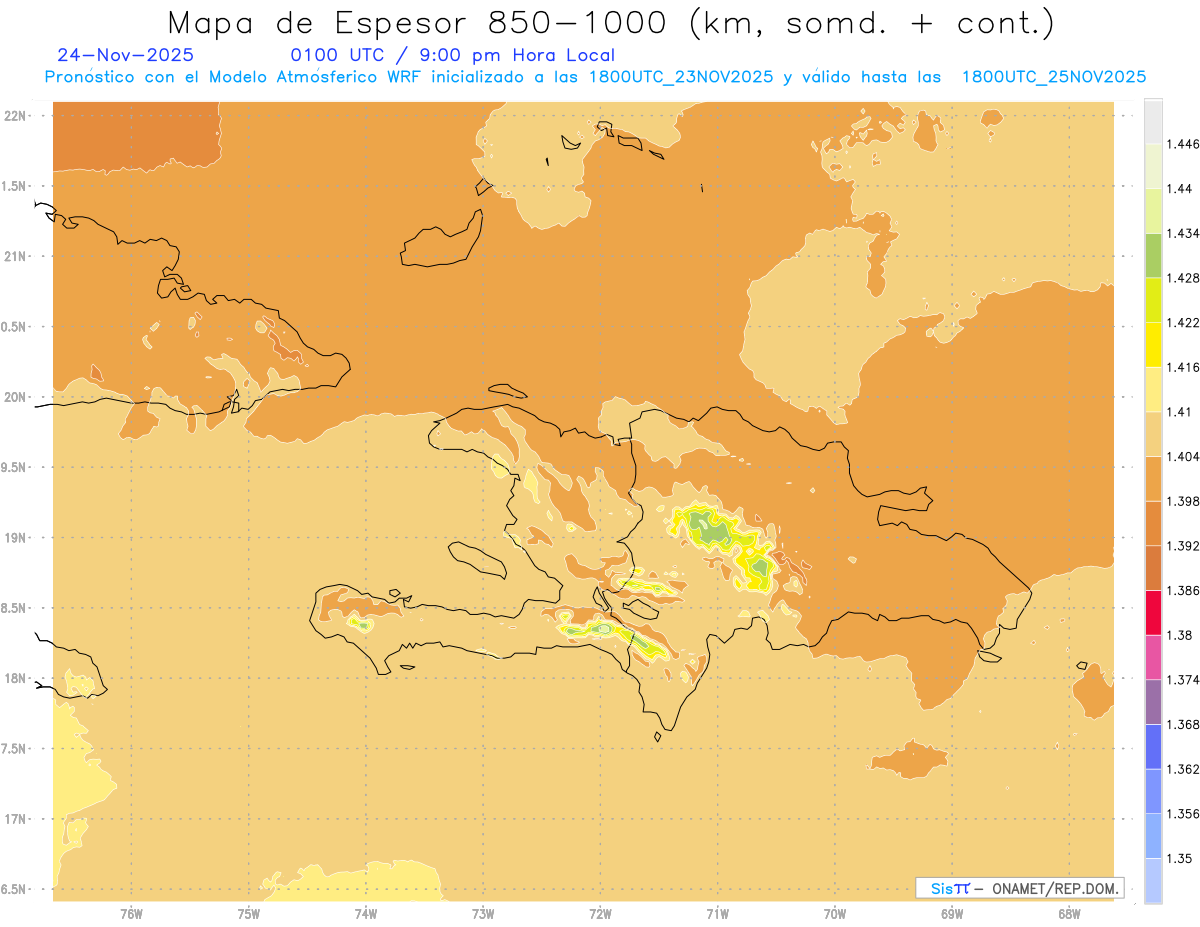The width and height of the screenshot is (1200, 927).
Task: Select the blue swatch between 1.362 and 1.368
Action: click(1153, 746)
